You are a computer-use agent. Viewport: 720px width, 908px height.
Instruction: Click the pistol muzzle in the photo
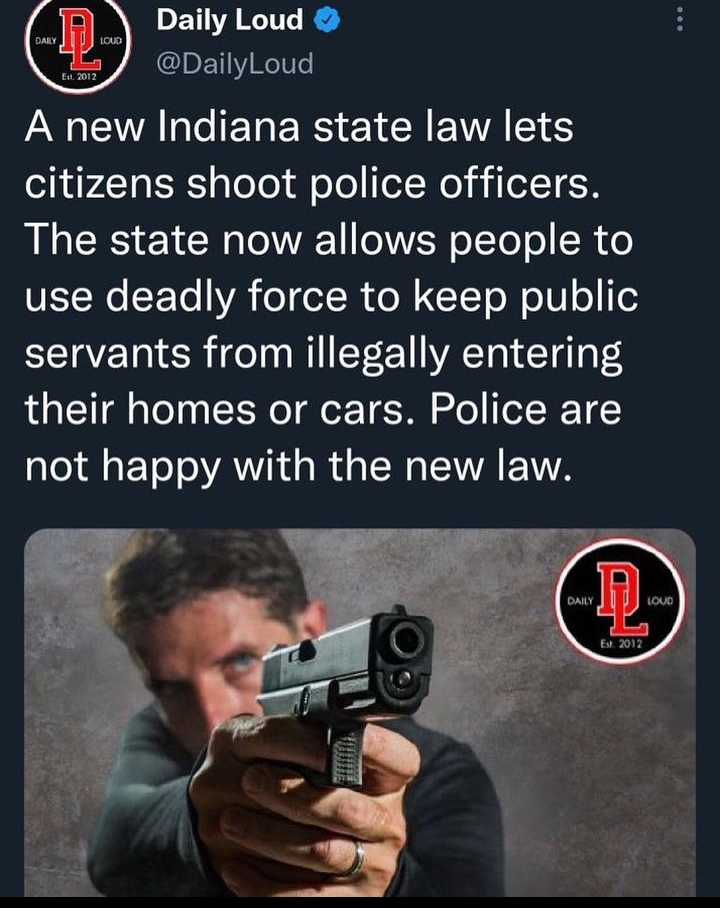coord(405,642)
